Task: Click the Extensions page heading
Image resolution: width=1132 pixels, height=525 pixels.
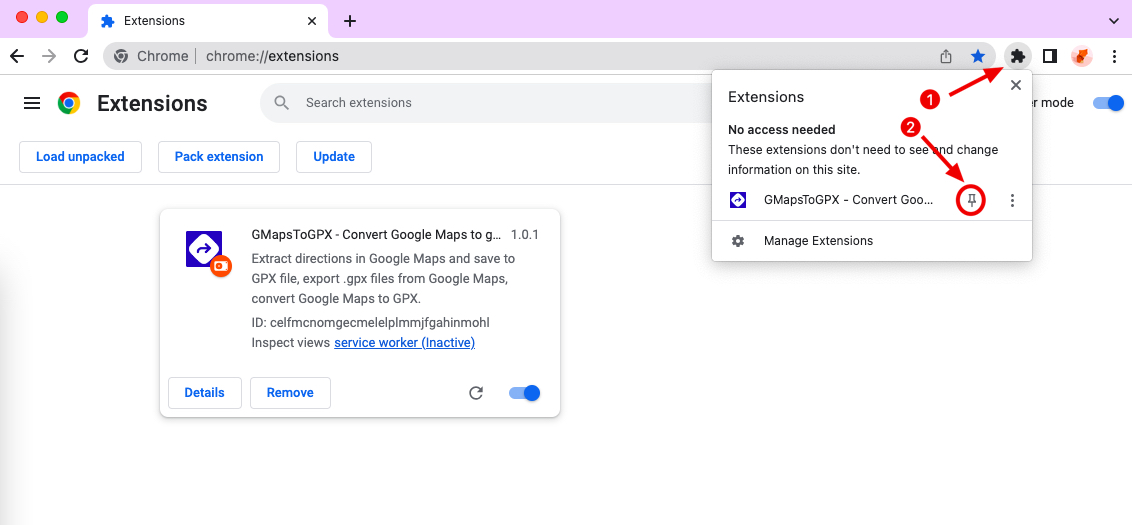Action: click(x=152, y=103)
